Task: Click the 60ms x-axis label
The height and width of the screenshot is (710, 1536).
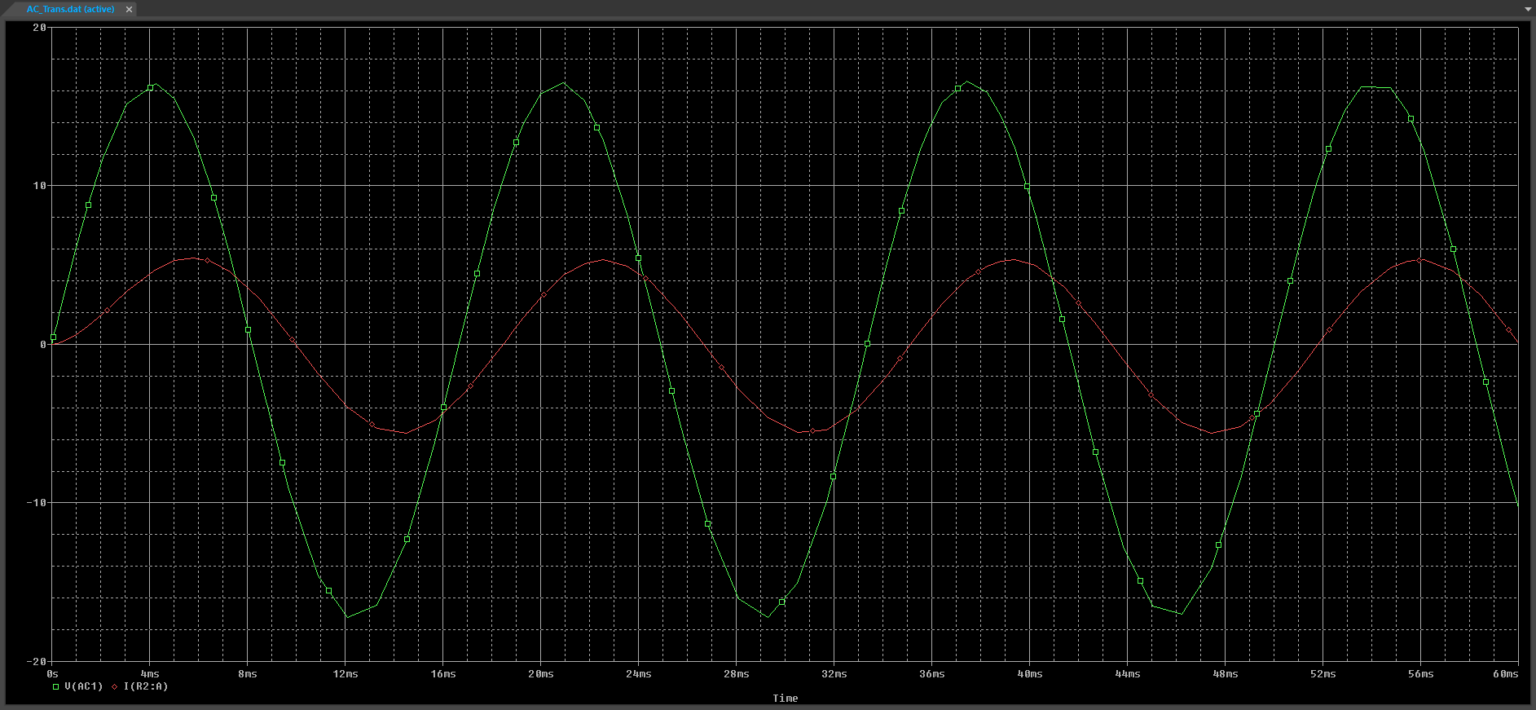Action: pos(1506,674)
